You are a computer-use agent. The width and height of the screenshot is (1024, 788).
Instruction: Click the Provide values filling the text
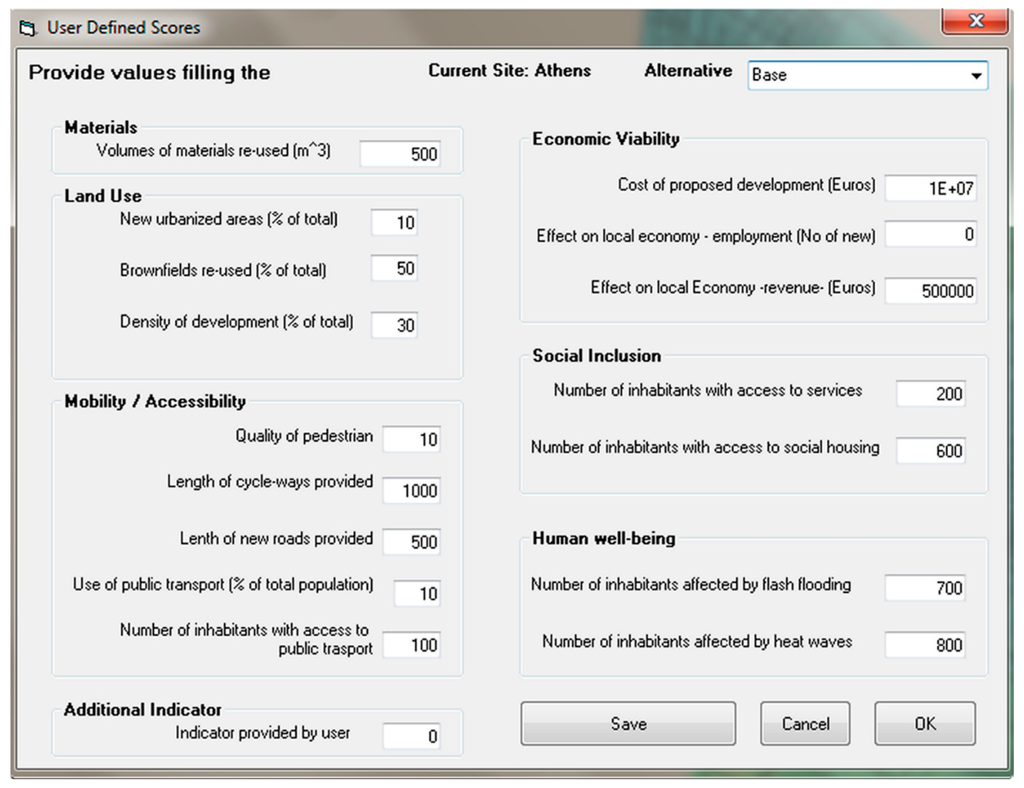tap(149, 72)
